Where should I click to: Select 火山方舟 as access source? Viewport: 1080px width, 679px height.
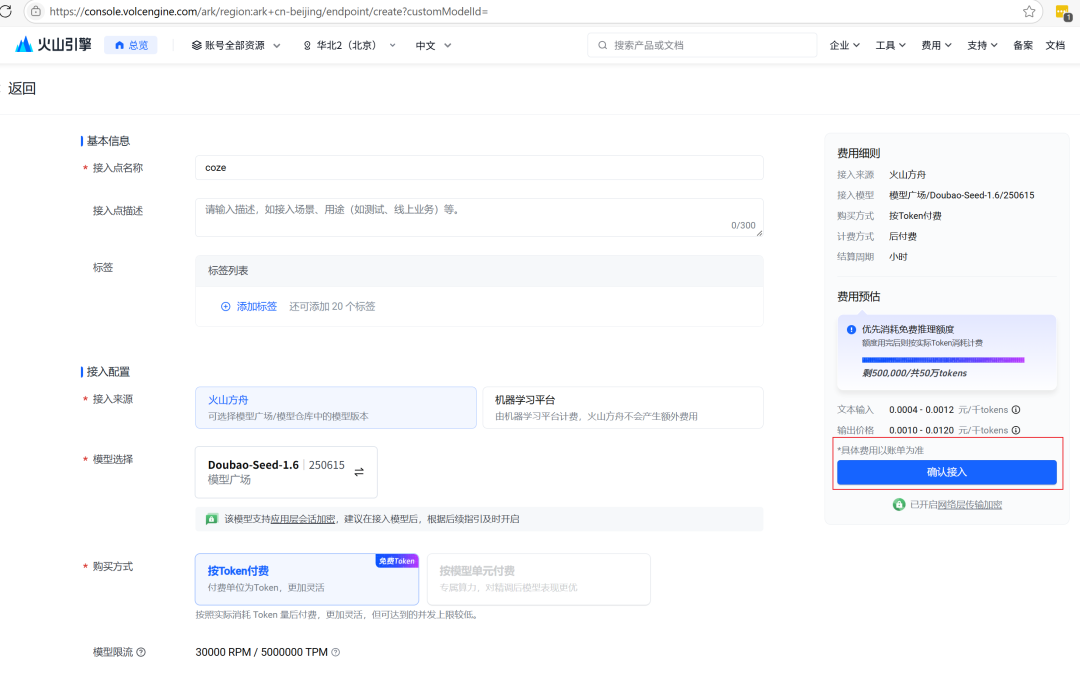click(x=335, y=408)
